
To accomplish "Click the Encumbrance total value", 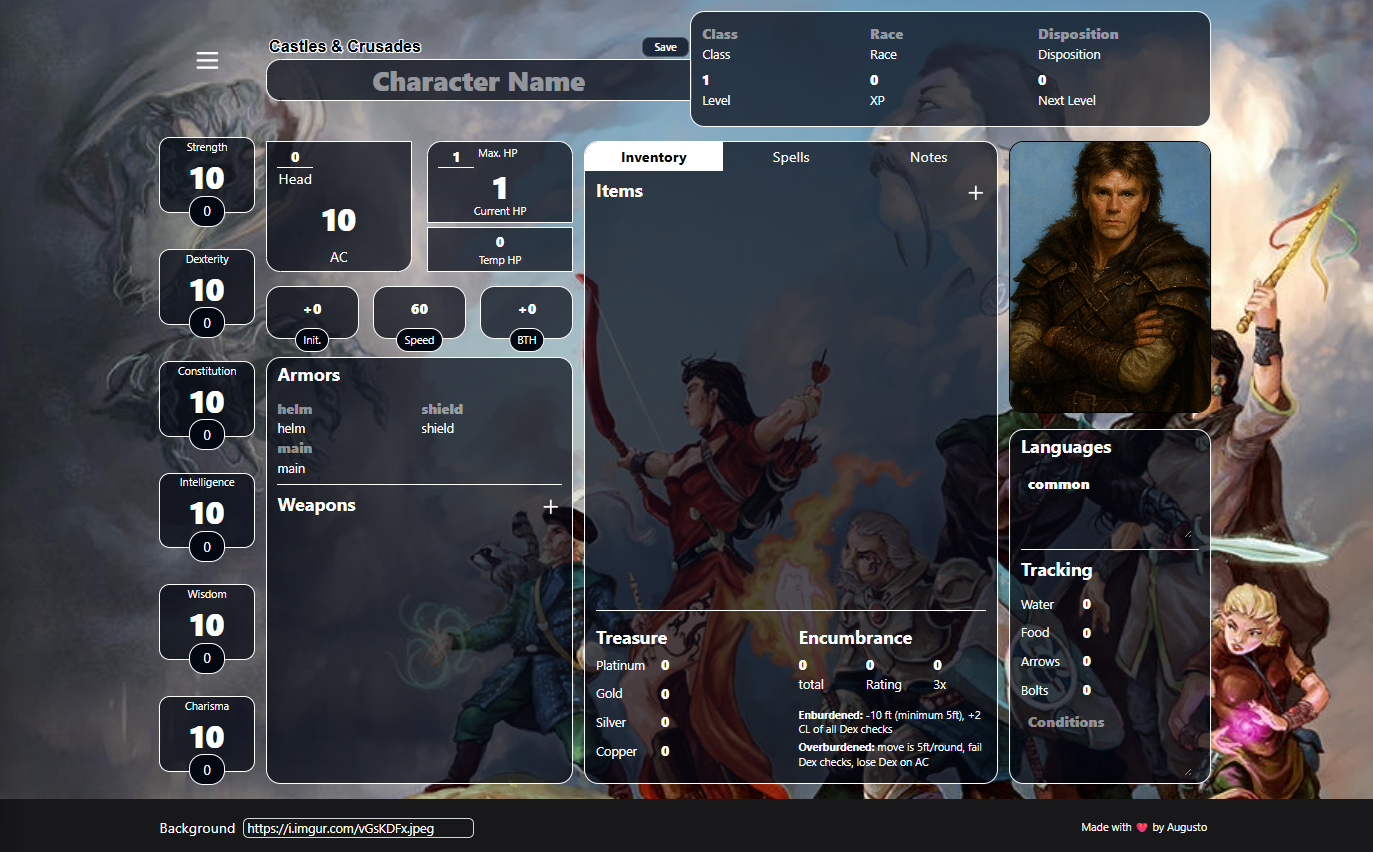I will click(x=803, y=666).
